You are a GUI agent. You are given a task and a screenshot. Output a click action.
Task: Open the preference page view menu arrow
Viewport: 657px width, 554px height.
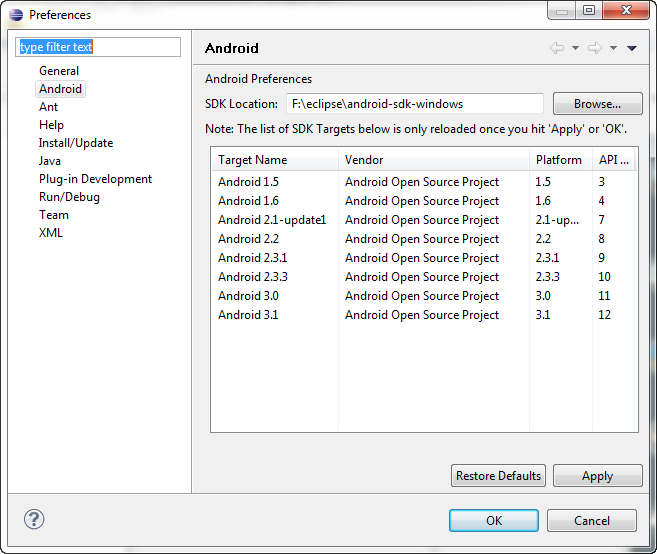(x=632, y=48)
